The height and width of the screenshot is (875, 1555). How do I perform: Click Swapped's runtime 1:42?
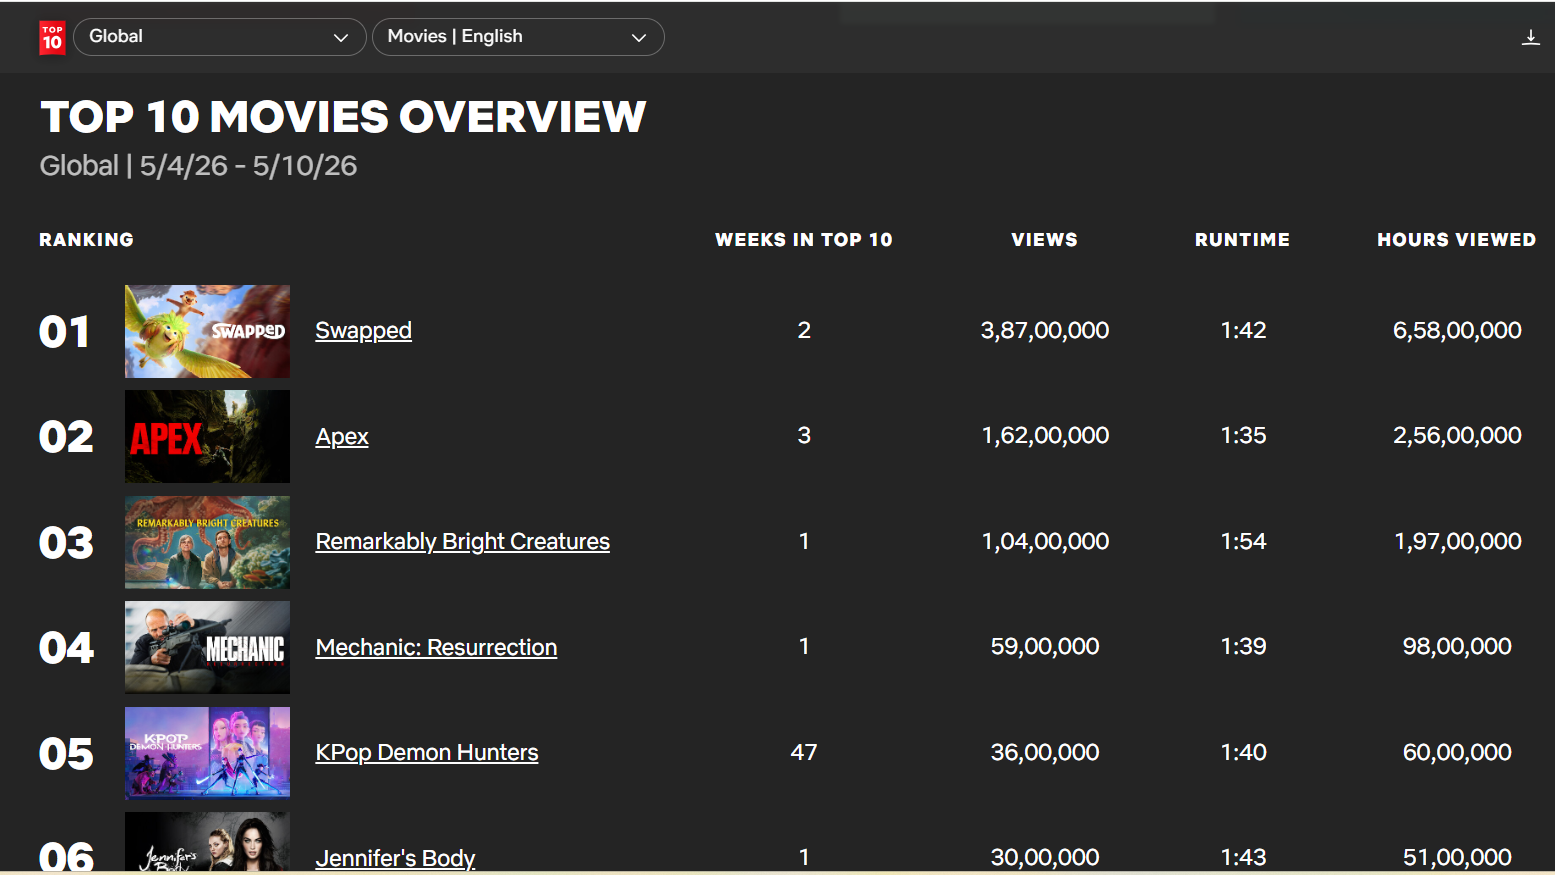[1243, 331]
